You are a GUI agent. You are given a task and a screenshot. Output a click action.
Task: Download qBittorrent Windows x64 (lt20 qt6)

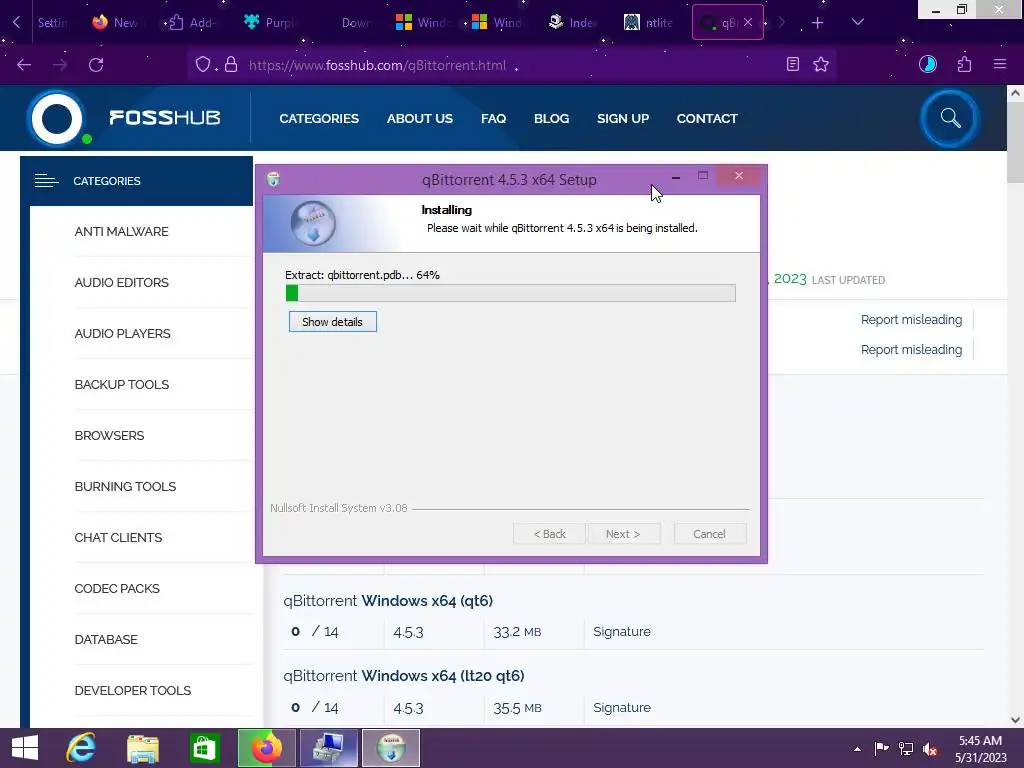pos(404,675)
